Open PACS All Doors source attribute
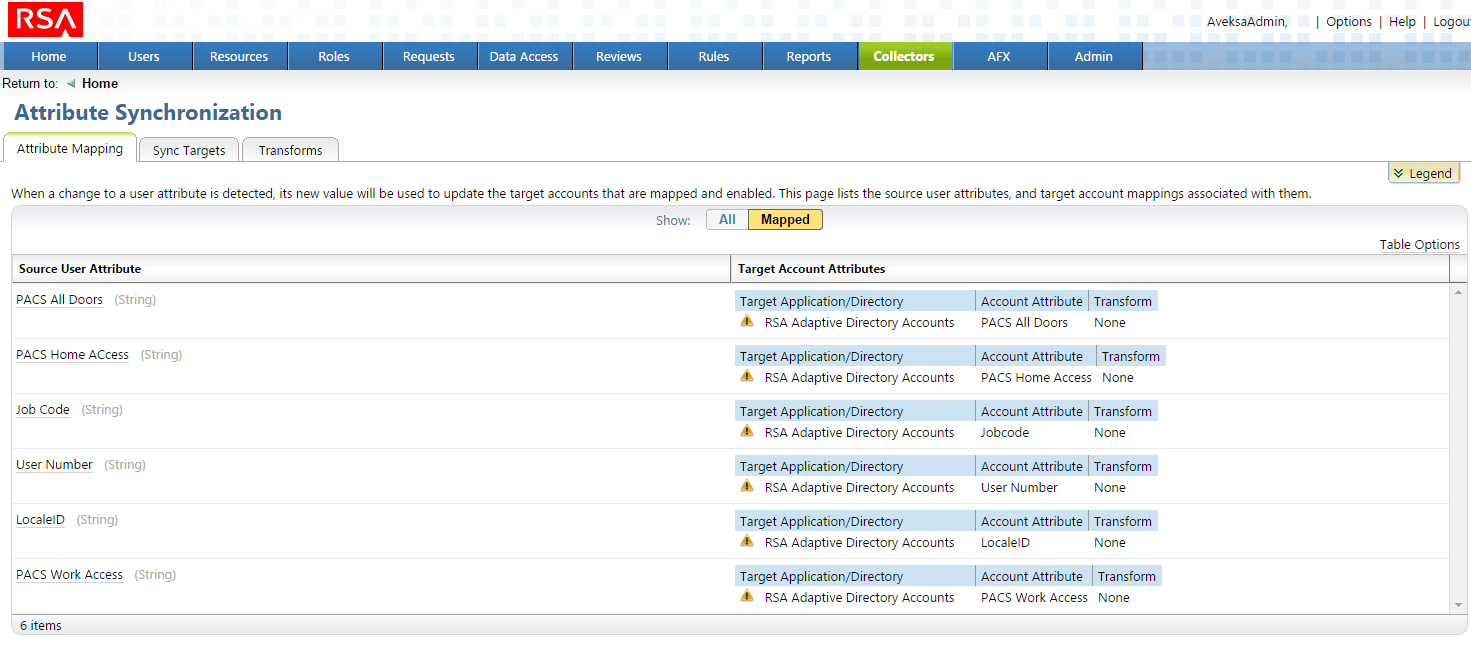 59,300
